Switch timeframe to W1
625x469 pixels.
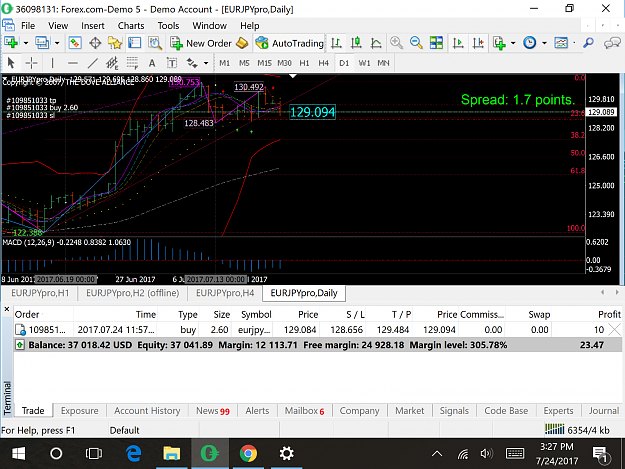364,63
